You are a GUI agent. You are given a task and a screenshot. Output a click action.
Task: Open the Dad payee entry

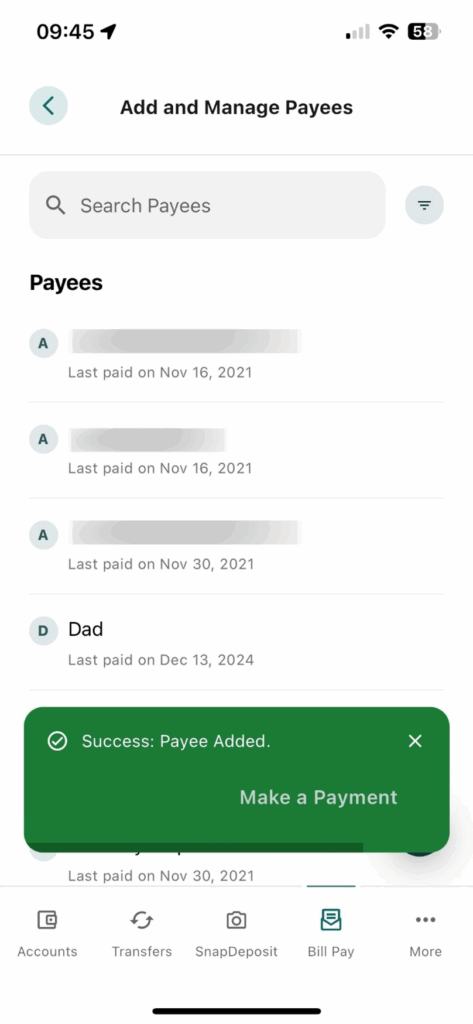(x=236, y=642)
